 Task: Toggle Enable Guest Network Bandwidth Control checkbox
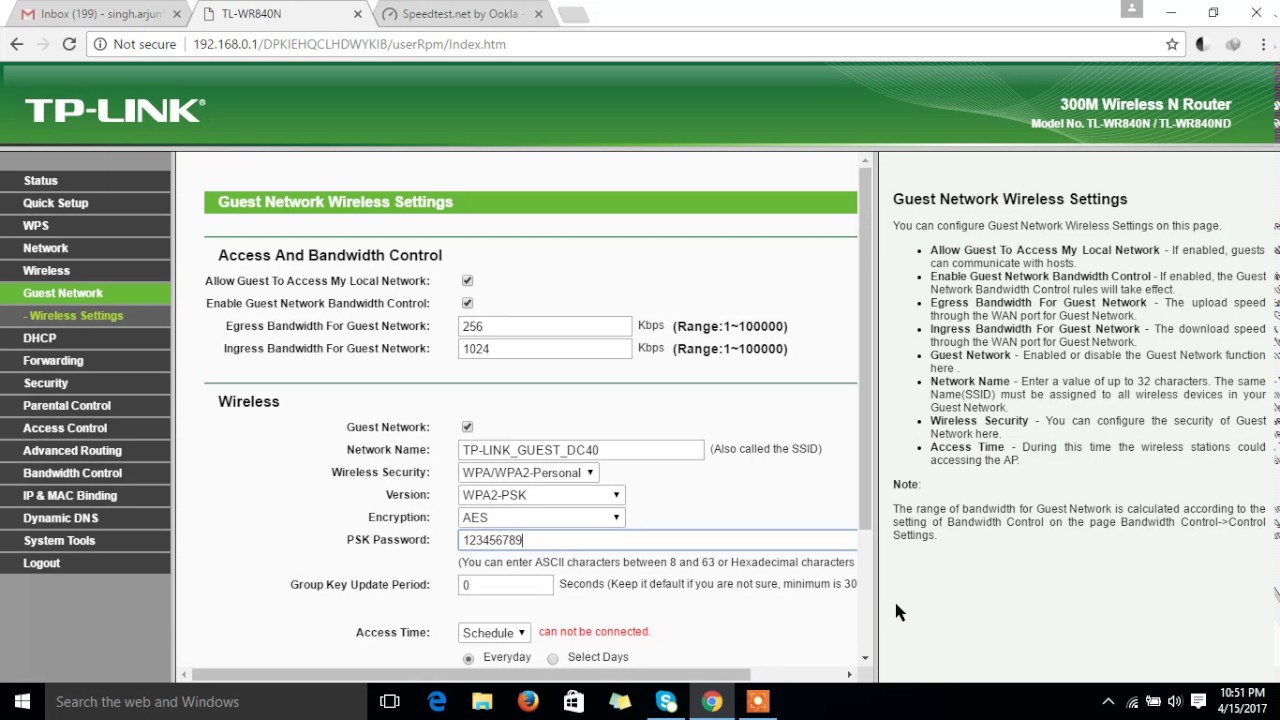tap(467, 303)
